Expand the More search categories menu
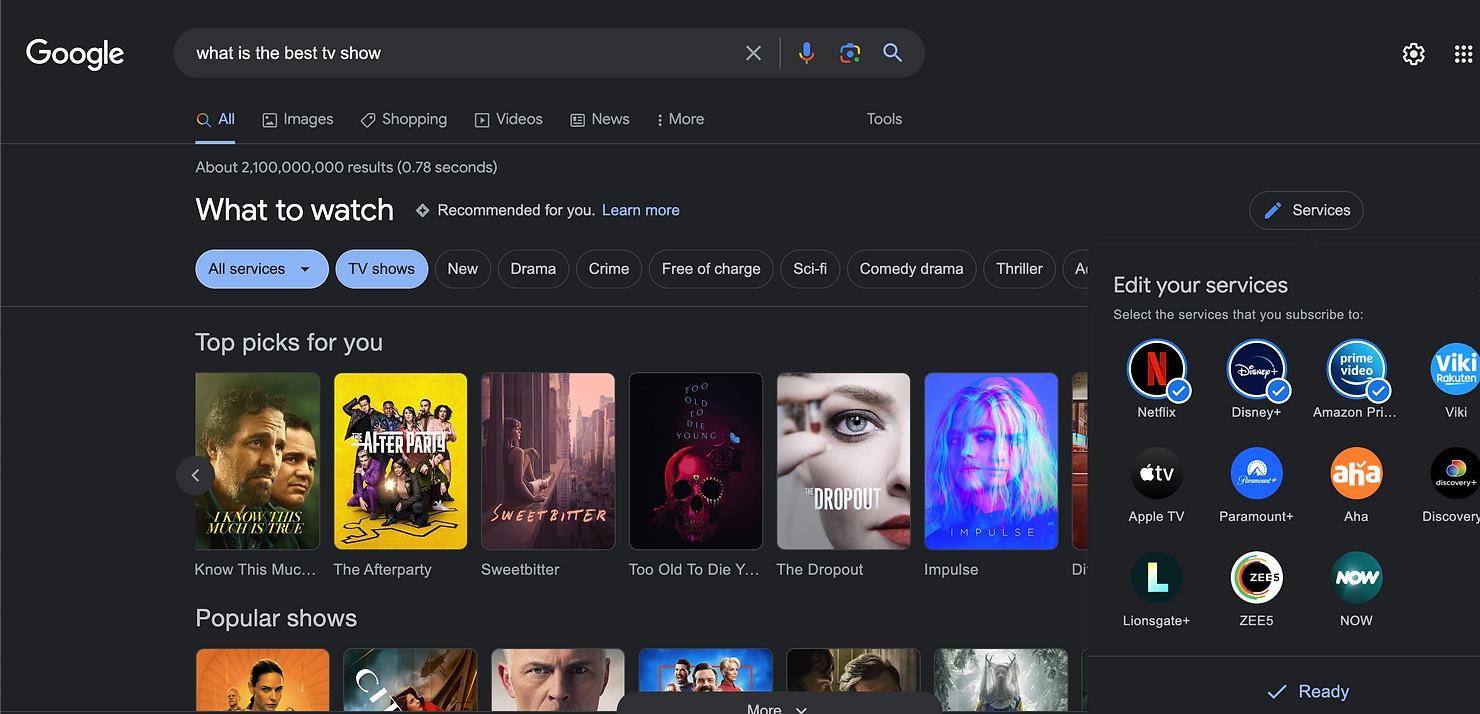The height and width of the screenshot is (714, 1480). [x=680, y=119]
